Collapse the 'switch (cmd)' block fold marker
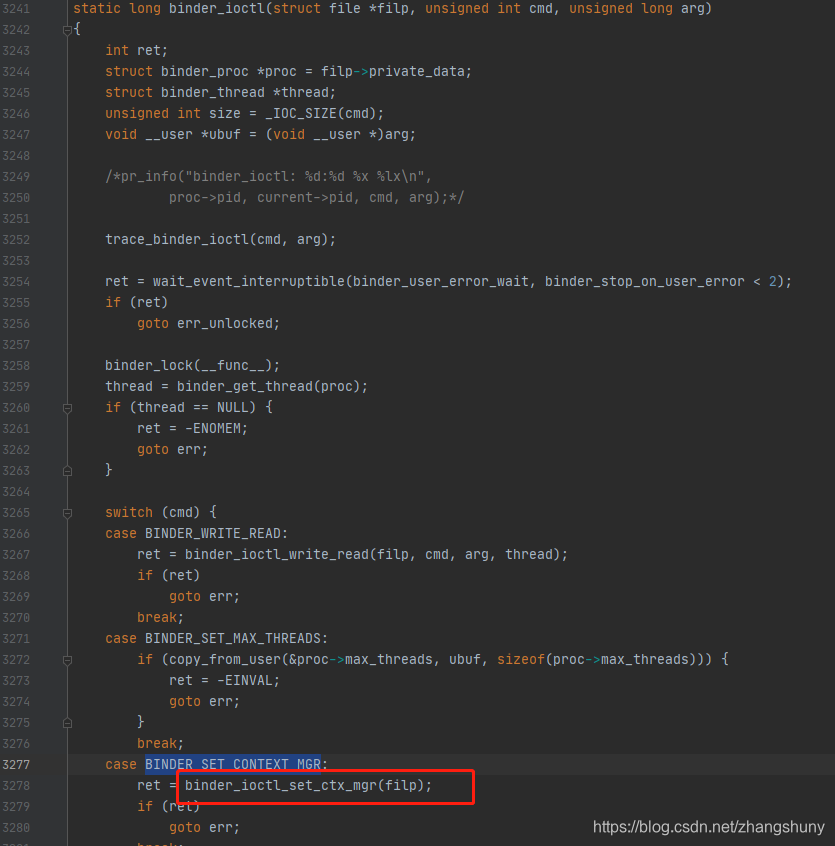The image size is (835, 846). coord(67,513)
